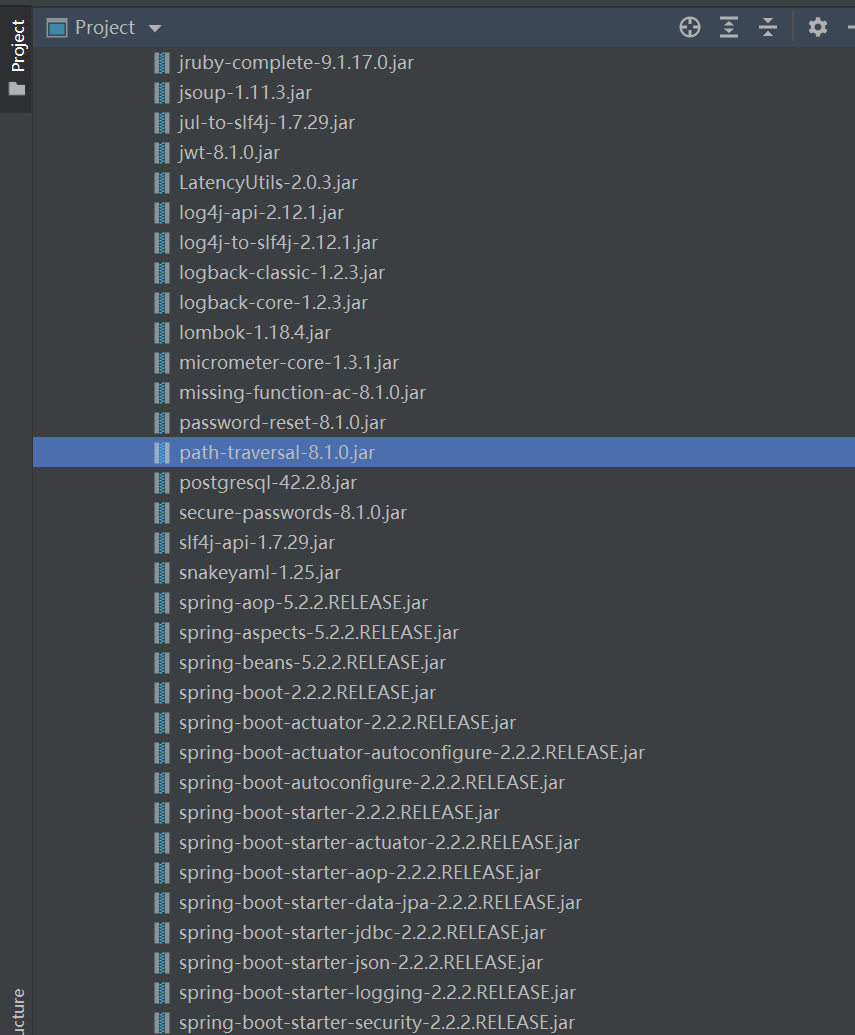Click jar icon of jruby-complete-9.1.17.0.jar

coord(162,63)
